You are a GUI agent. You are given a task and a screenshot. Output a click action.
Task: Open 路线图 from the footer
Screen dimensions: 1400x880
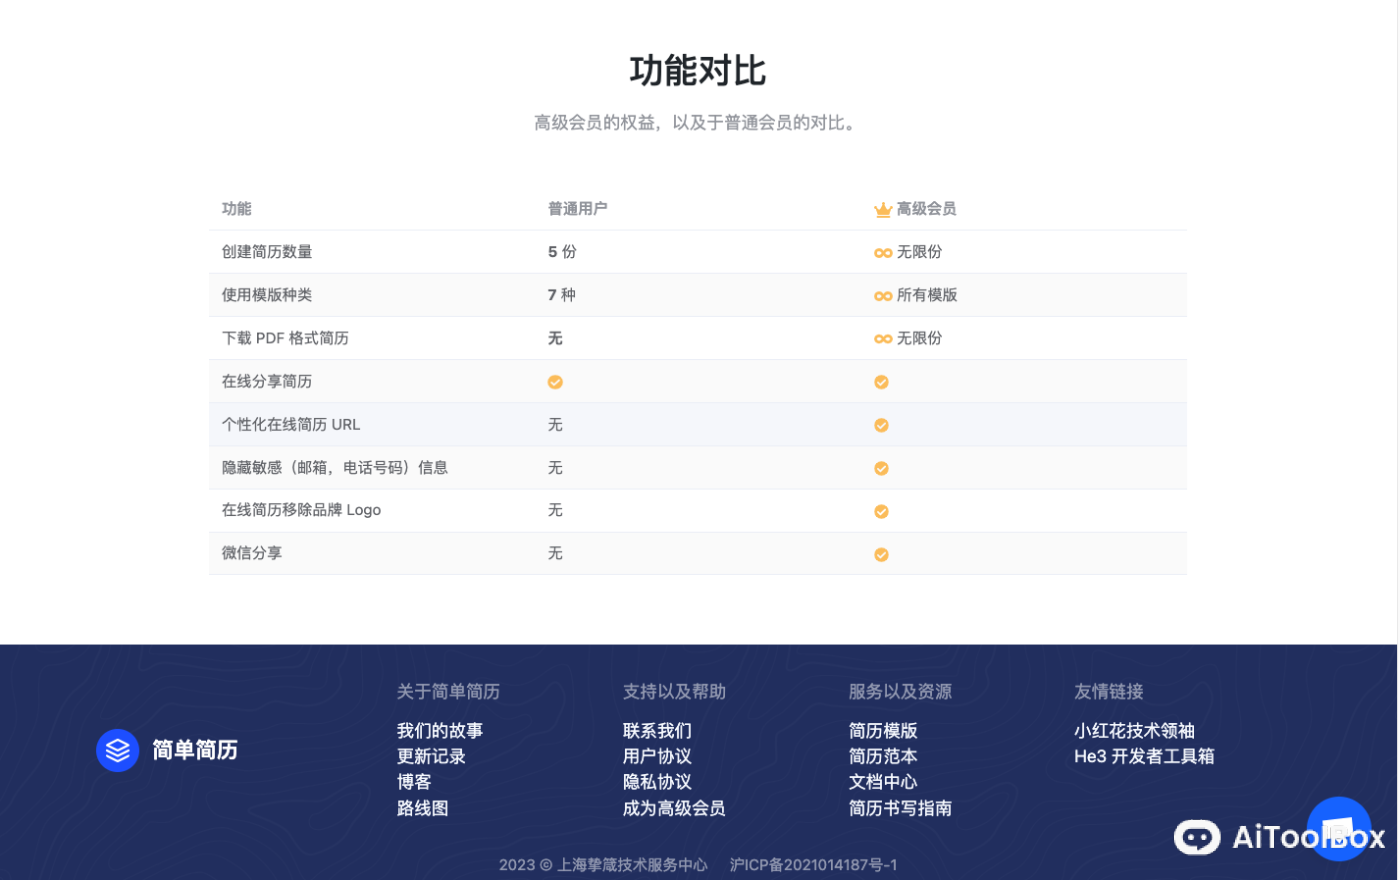[422, 808]
